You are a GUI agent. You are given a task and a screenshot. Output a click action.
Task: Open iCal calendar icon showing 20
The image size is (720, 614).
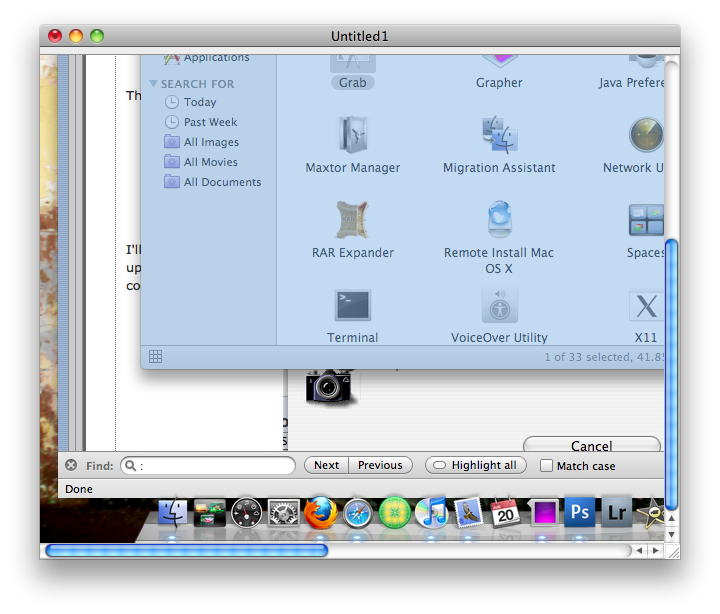point(505,513)
